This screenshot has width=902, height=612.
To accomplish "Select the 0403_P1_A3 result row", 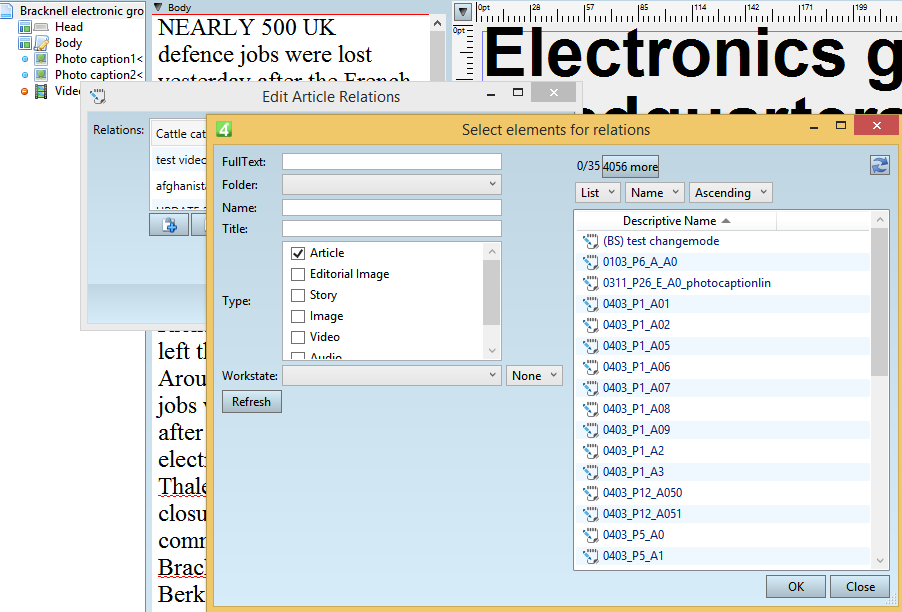I will [724, 472].
